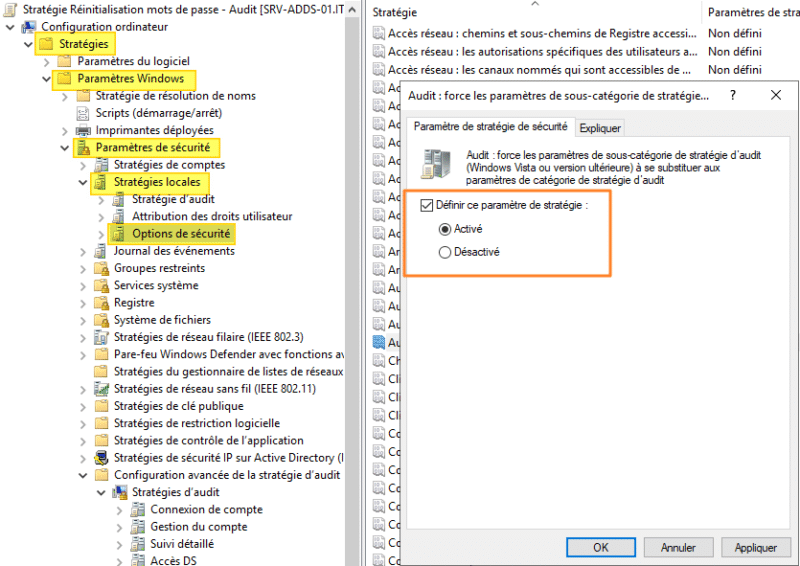
Task: Select Pare-feu Windows Defender tree item
Action: pyautogui.click(x=229, y=355)
